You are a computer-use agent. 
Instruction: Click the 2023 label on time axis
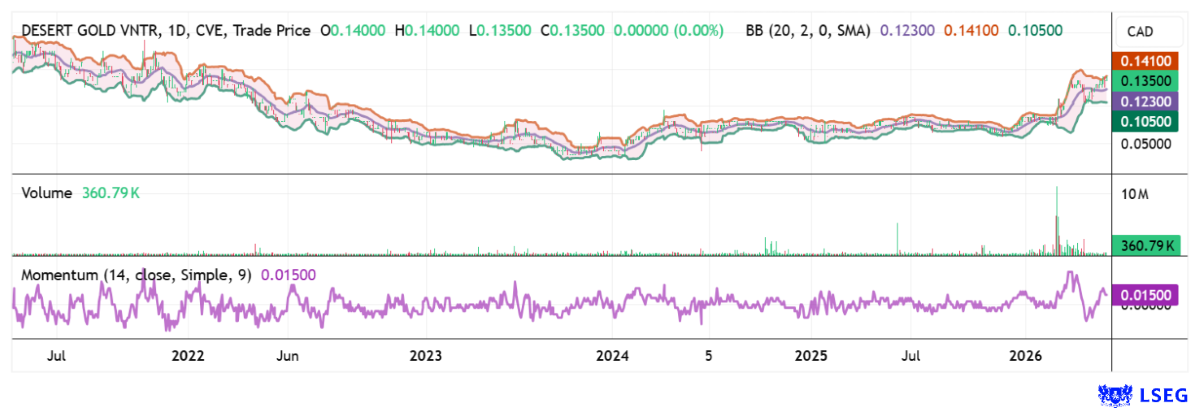coord(425,356)
